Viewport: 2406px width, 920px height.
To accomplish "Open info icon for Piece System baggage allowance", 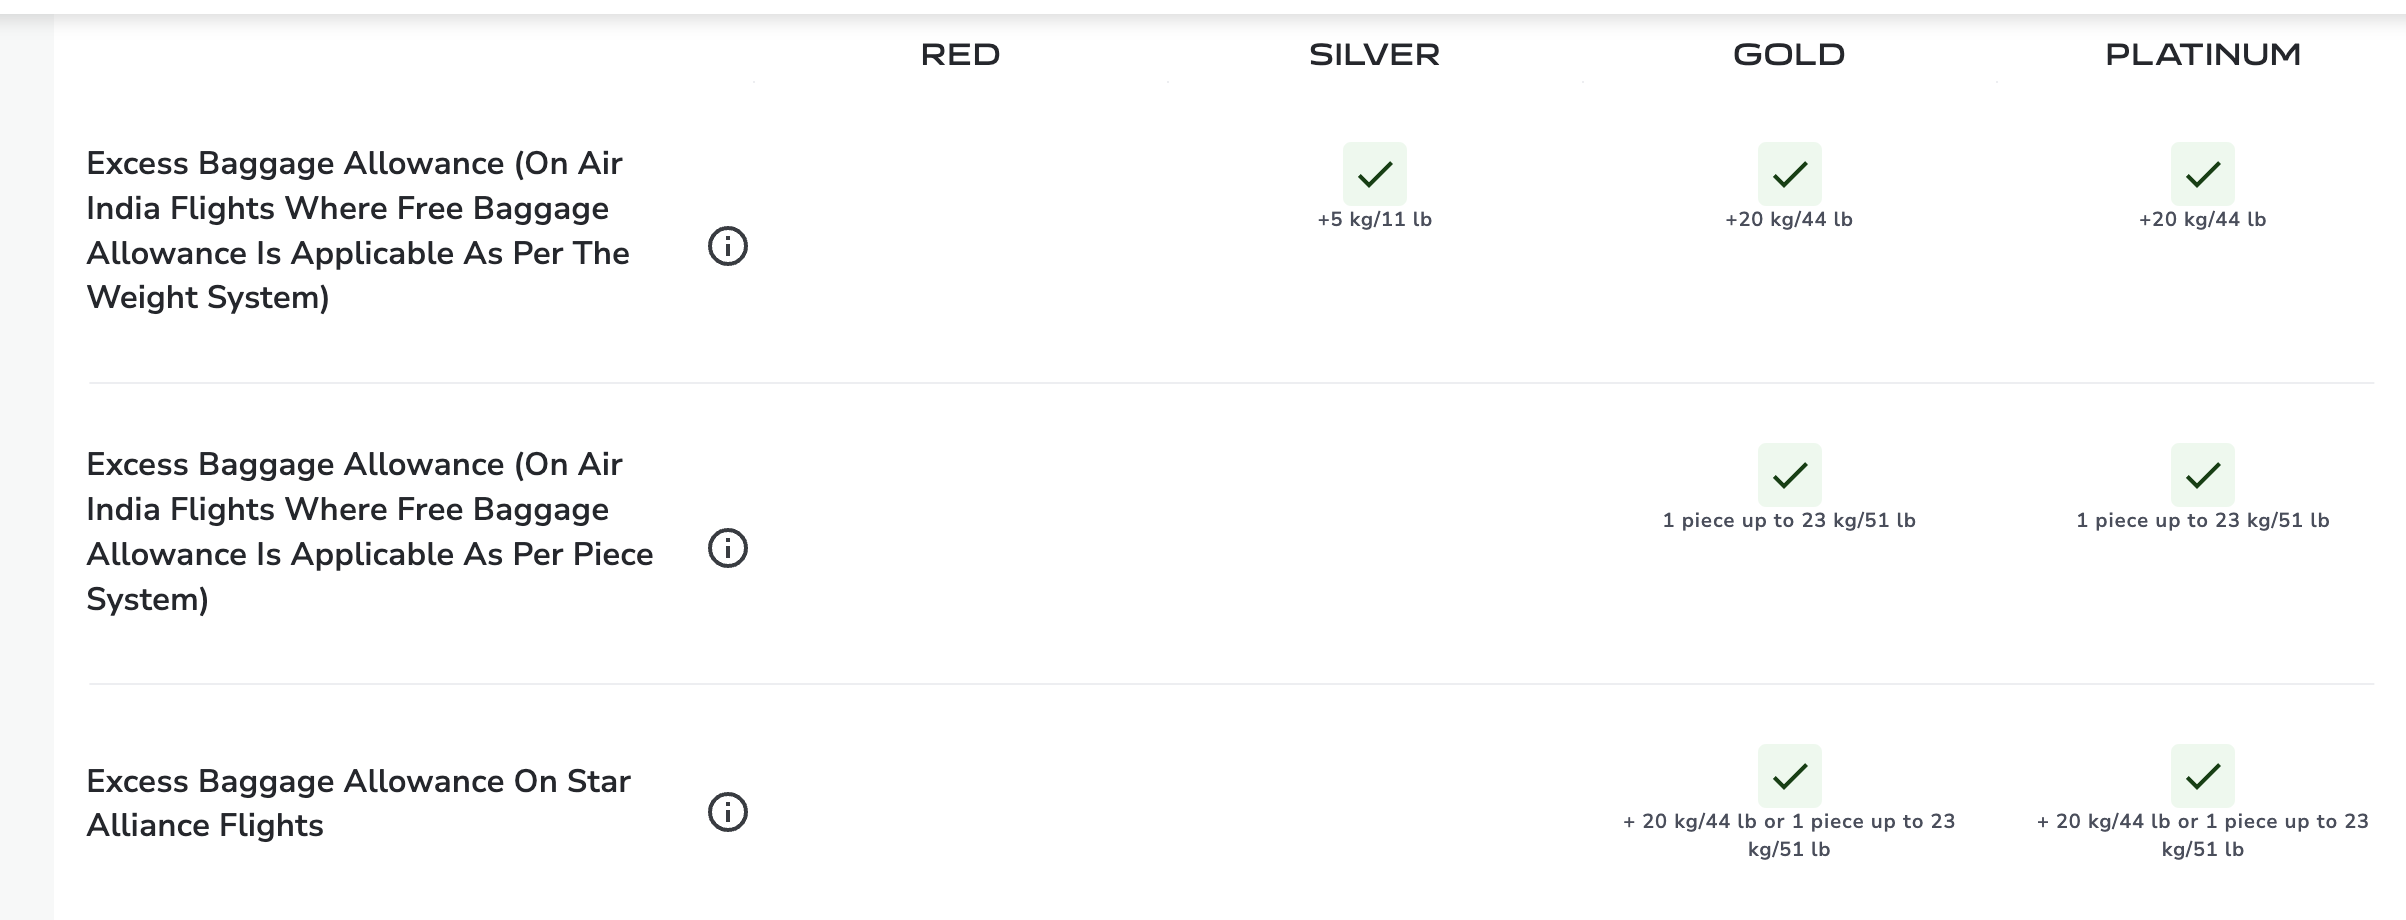I will (728, 548).
